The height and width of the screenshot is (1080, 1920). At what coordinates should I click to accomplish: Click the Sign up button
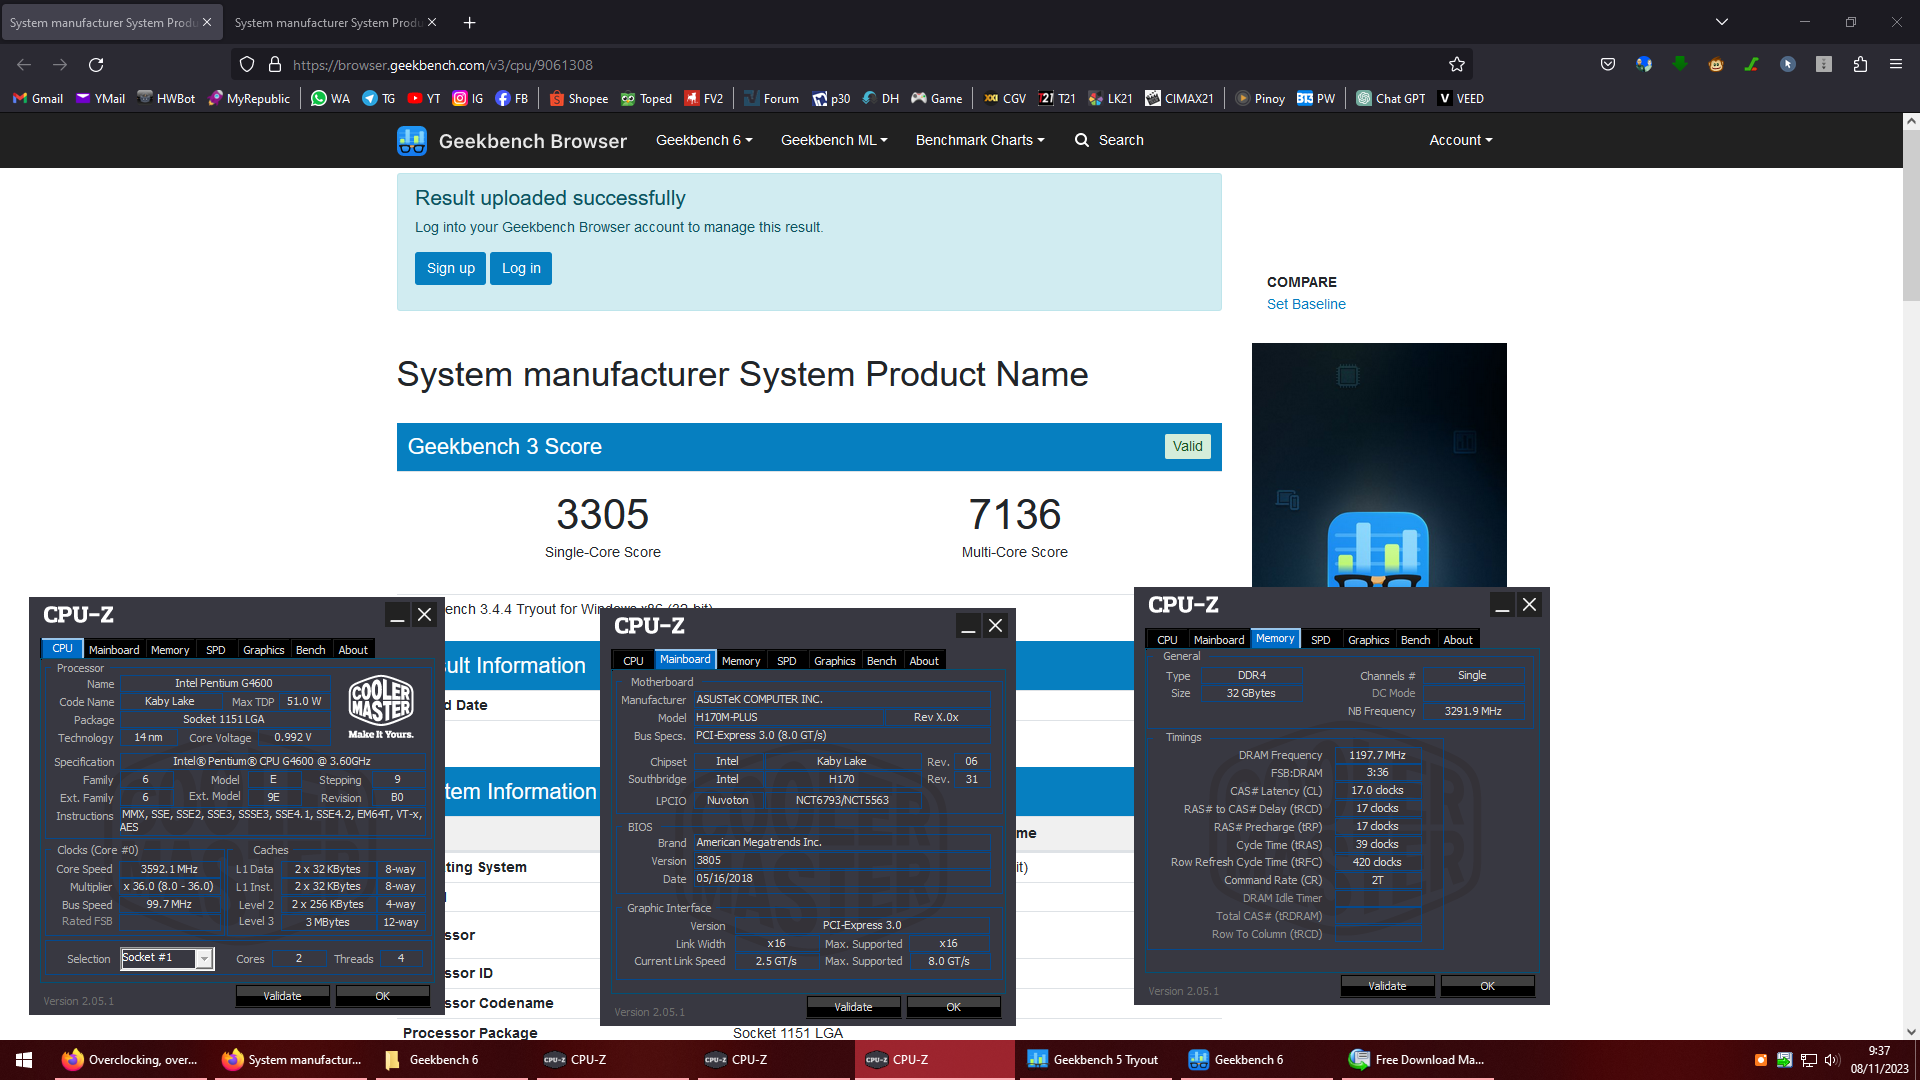(x=450, y=268)
